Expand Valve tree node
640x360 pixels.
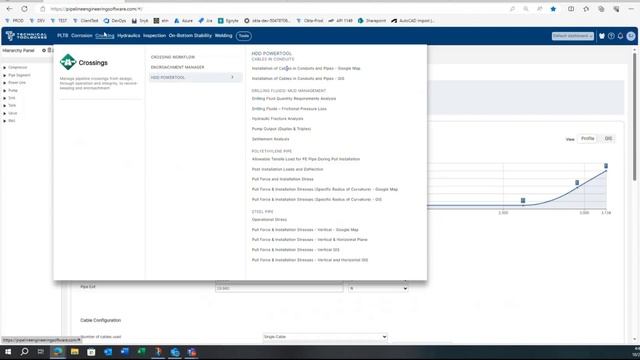coord(4,113)
